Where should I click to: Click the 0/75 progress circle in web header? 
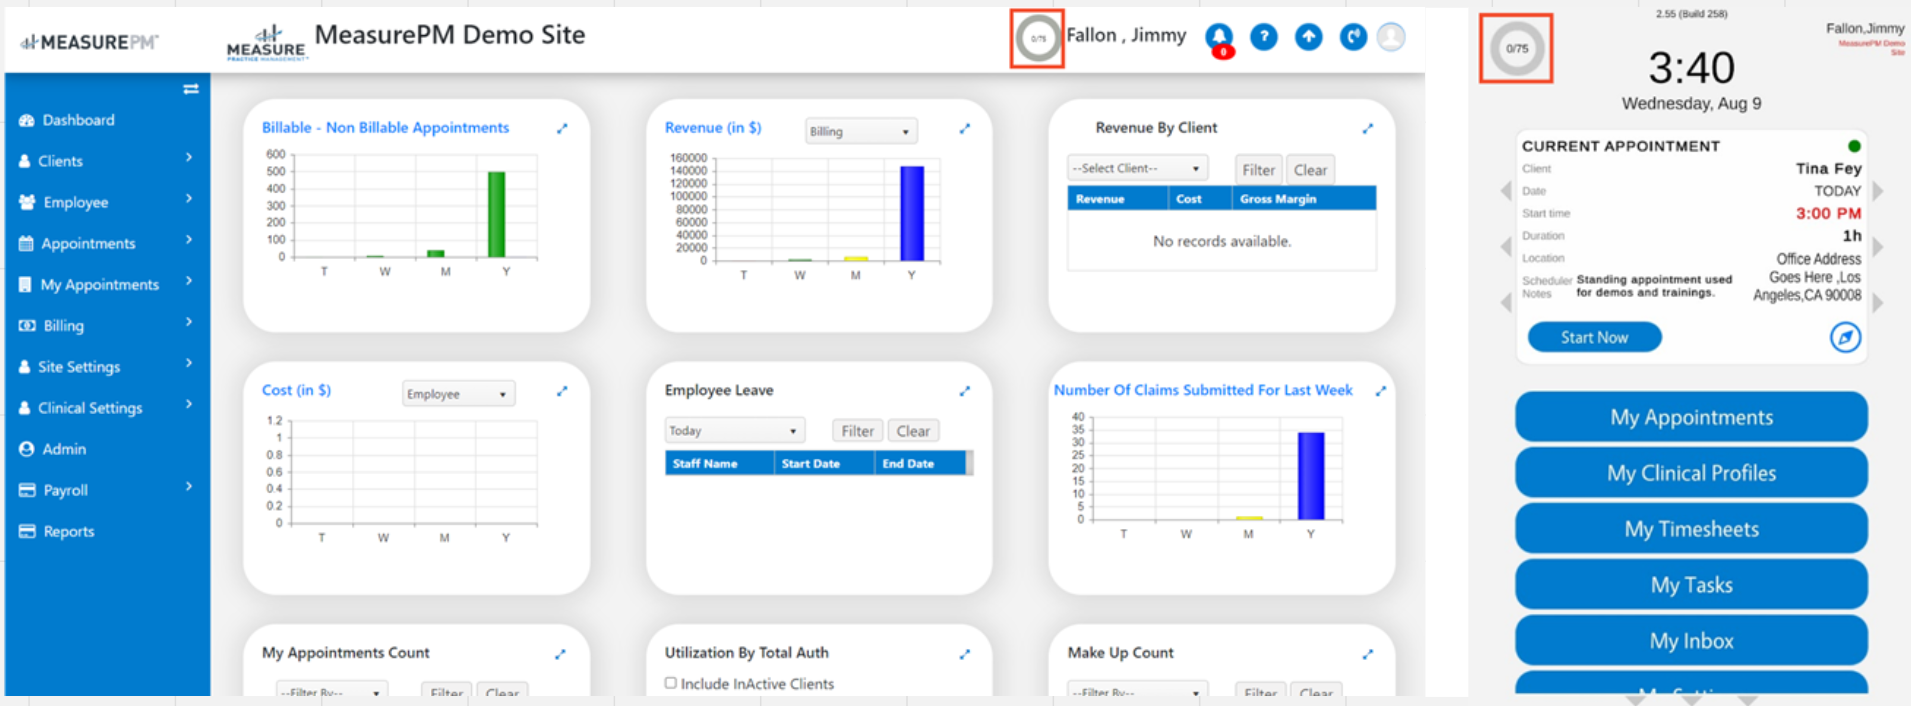pos(1038,39)
